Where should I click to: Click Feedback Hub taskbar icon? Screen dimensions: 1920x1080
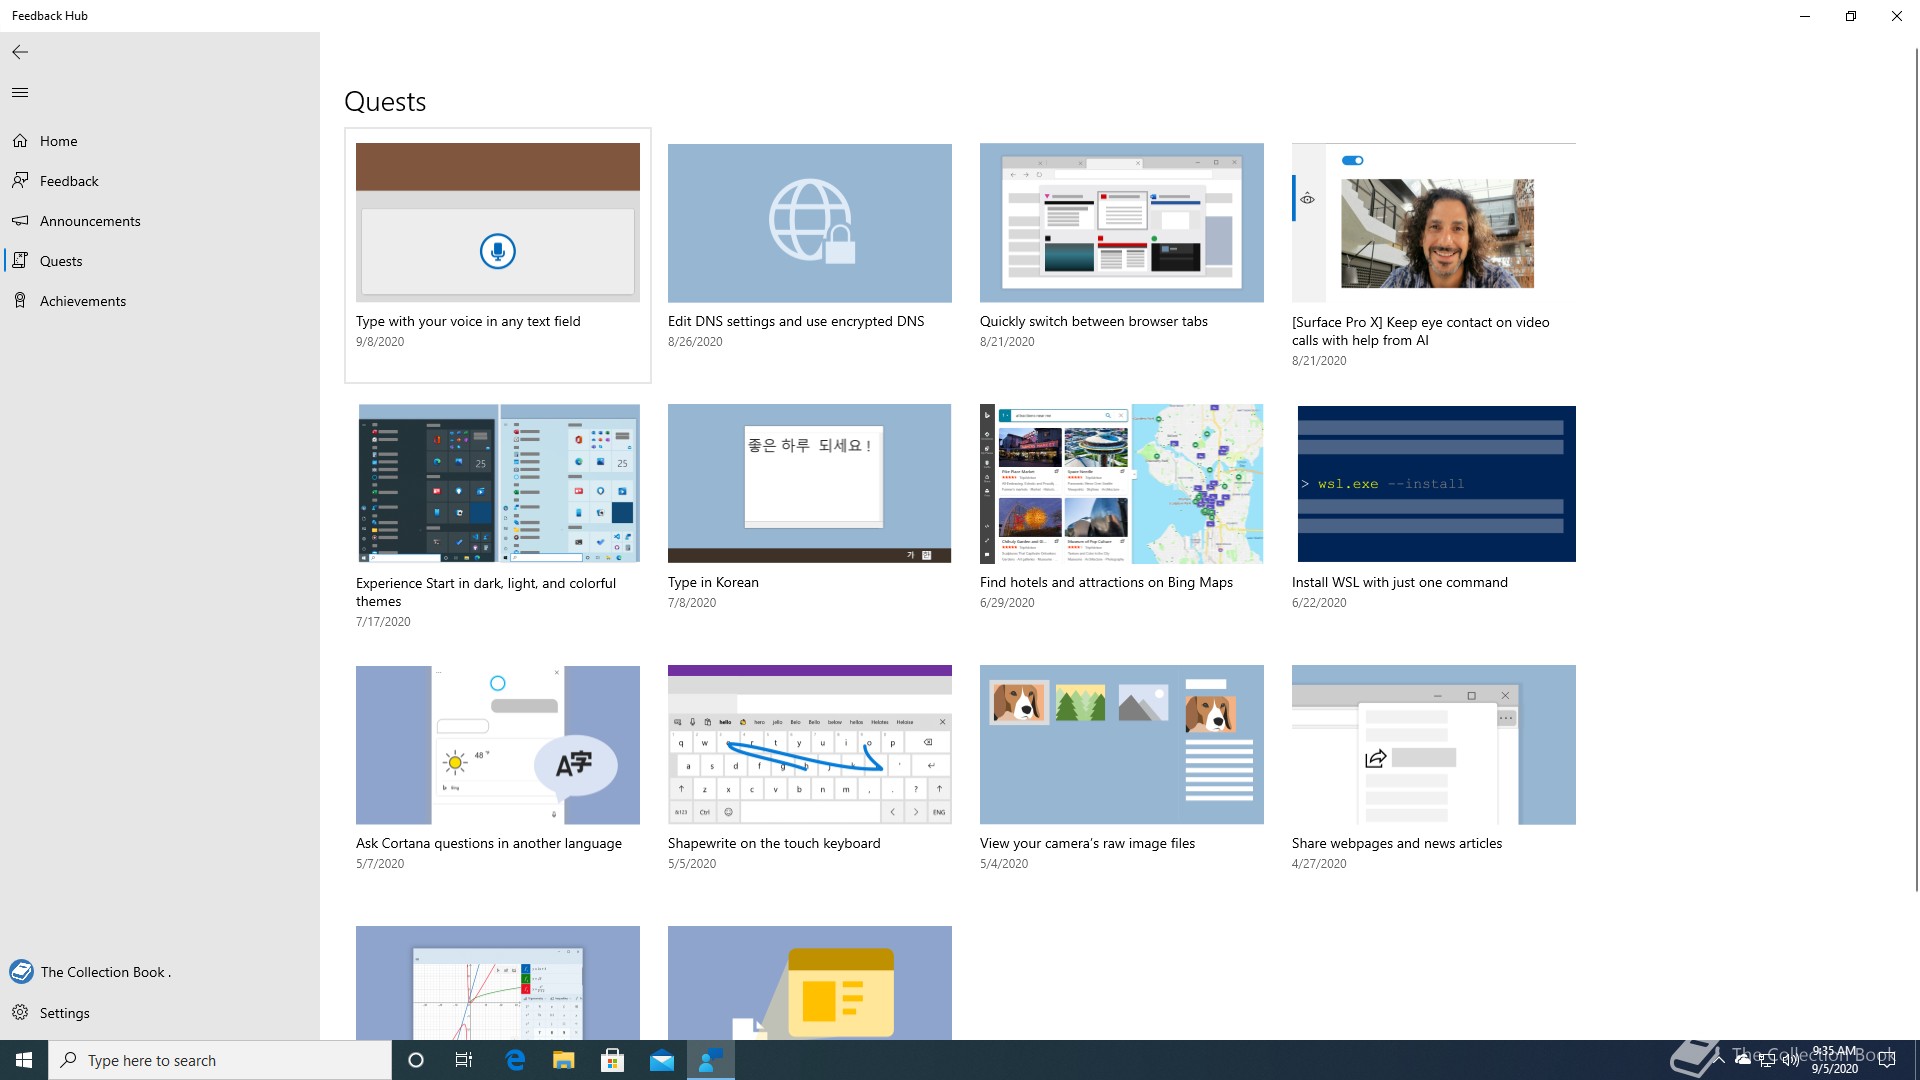[x=711, y=1060]
